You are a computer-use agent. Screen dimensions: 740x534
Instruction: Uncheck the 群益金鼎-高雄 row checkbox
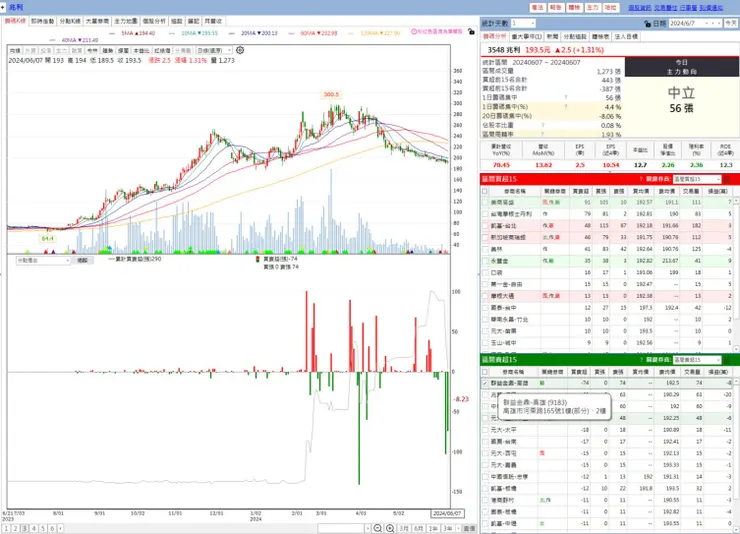click(485, 383)
